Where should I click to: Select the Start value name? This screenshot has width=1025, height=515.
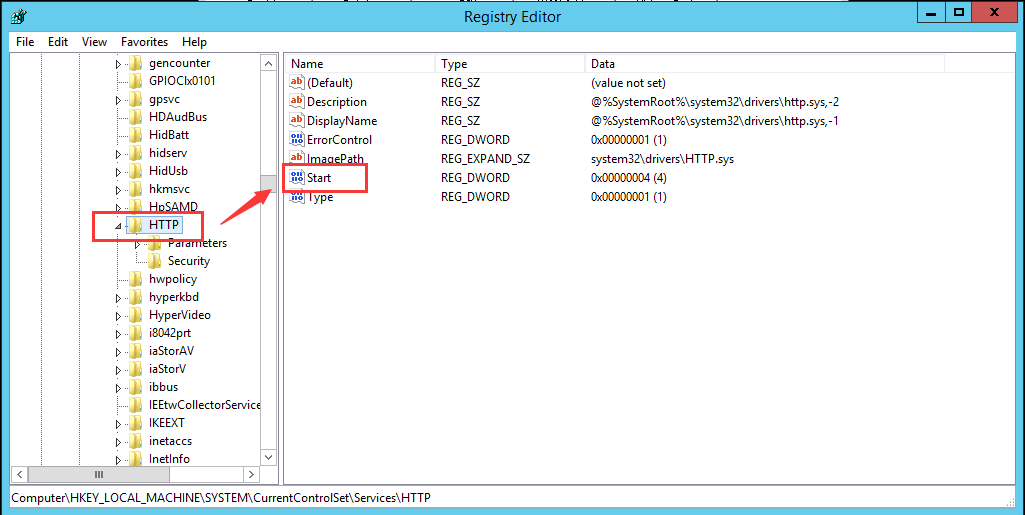tap(319, 178)
